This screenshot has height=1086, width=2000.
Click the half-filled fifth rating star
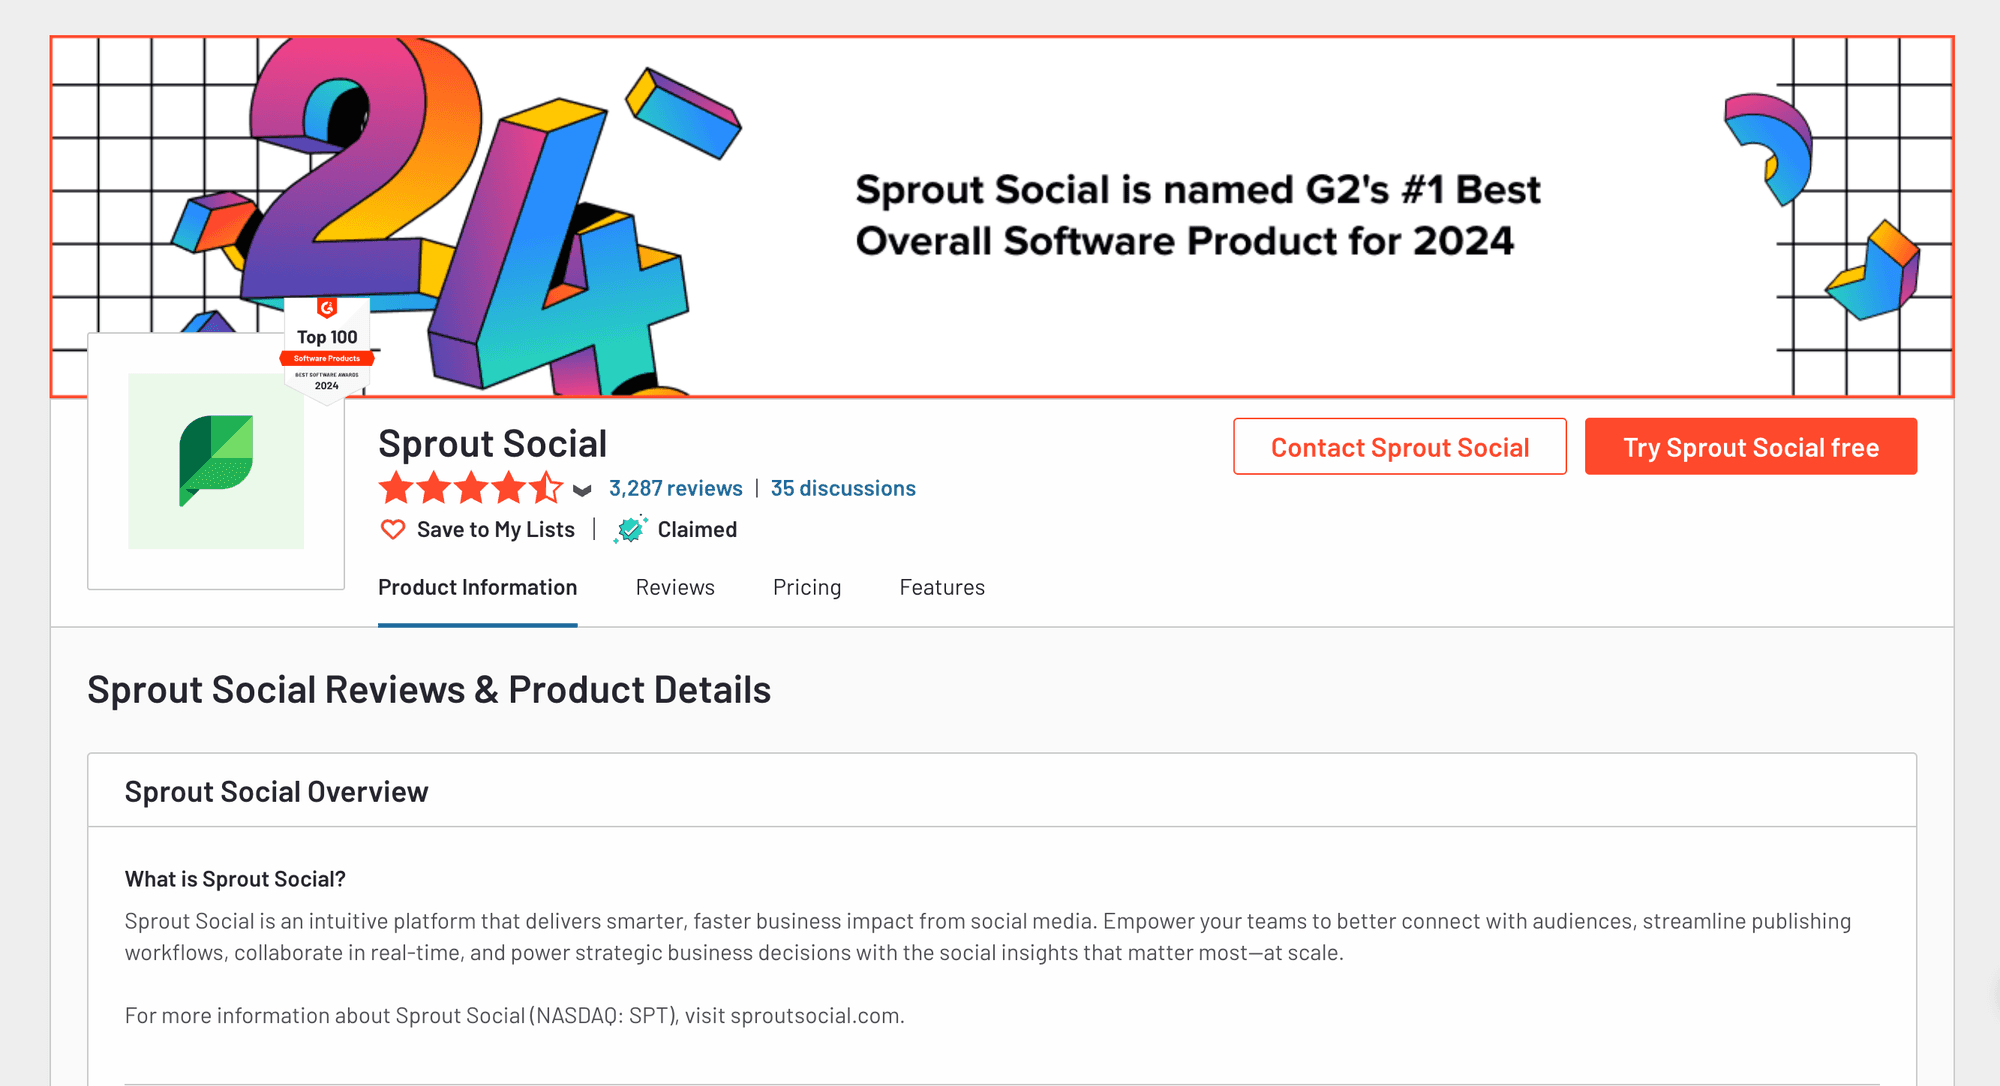[x=546, y=488]
